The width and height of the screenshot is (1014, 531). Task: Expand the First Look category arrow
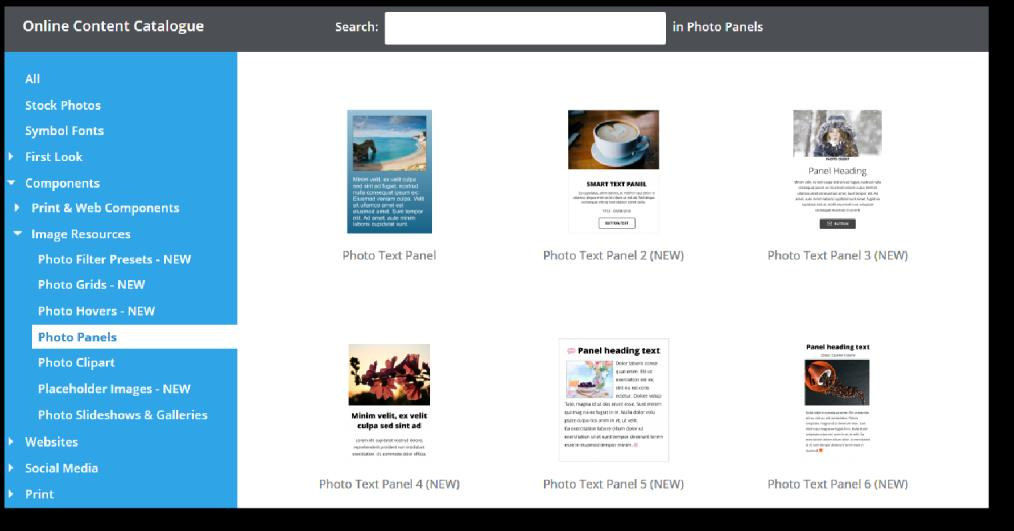click(x=11, y=157)
